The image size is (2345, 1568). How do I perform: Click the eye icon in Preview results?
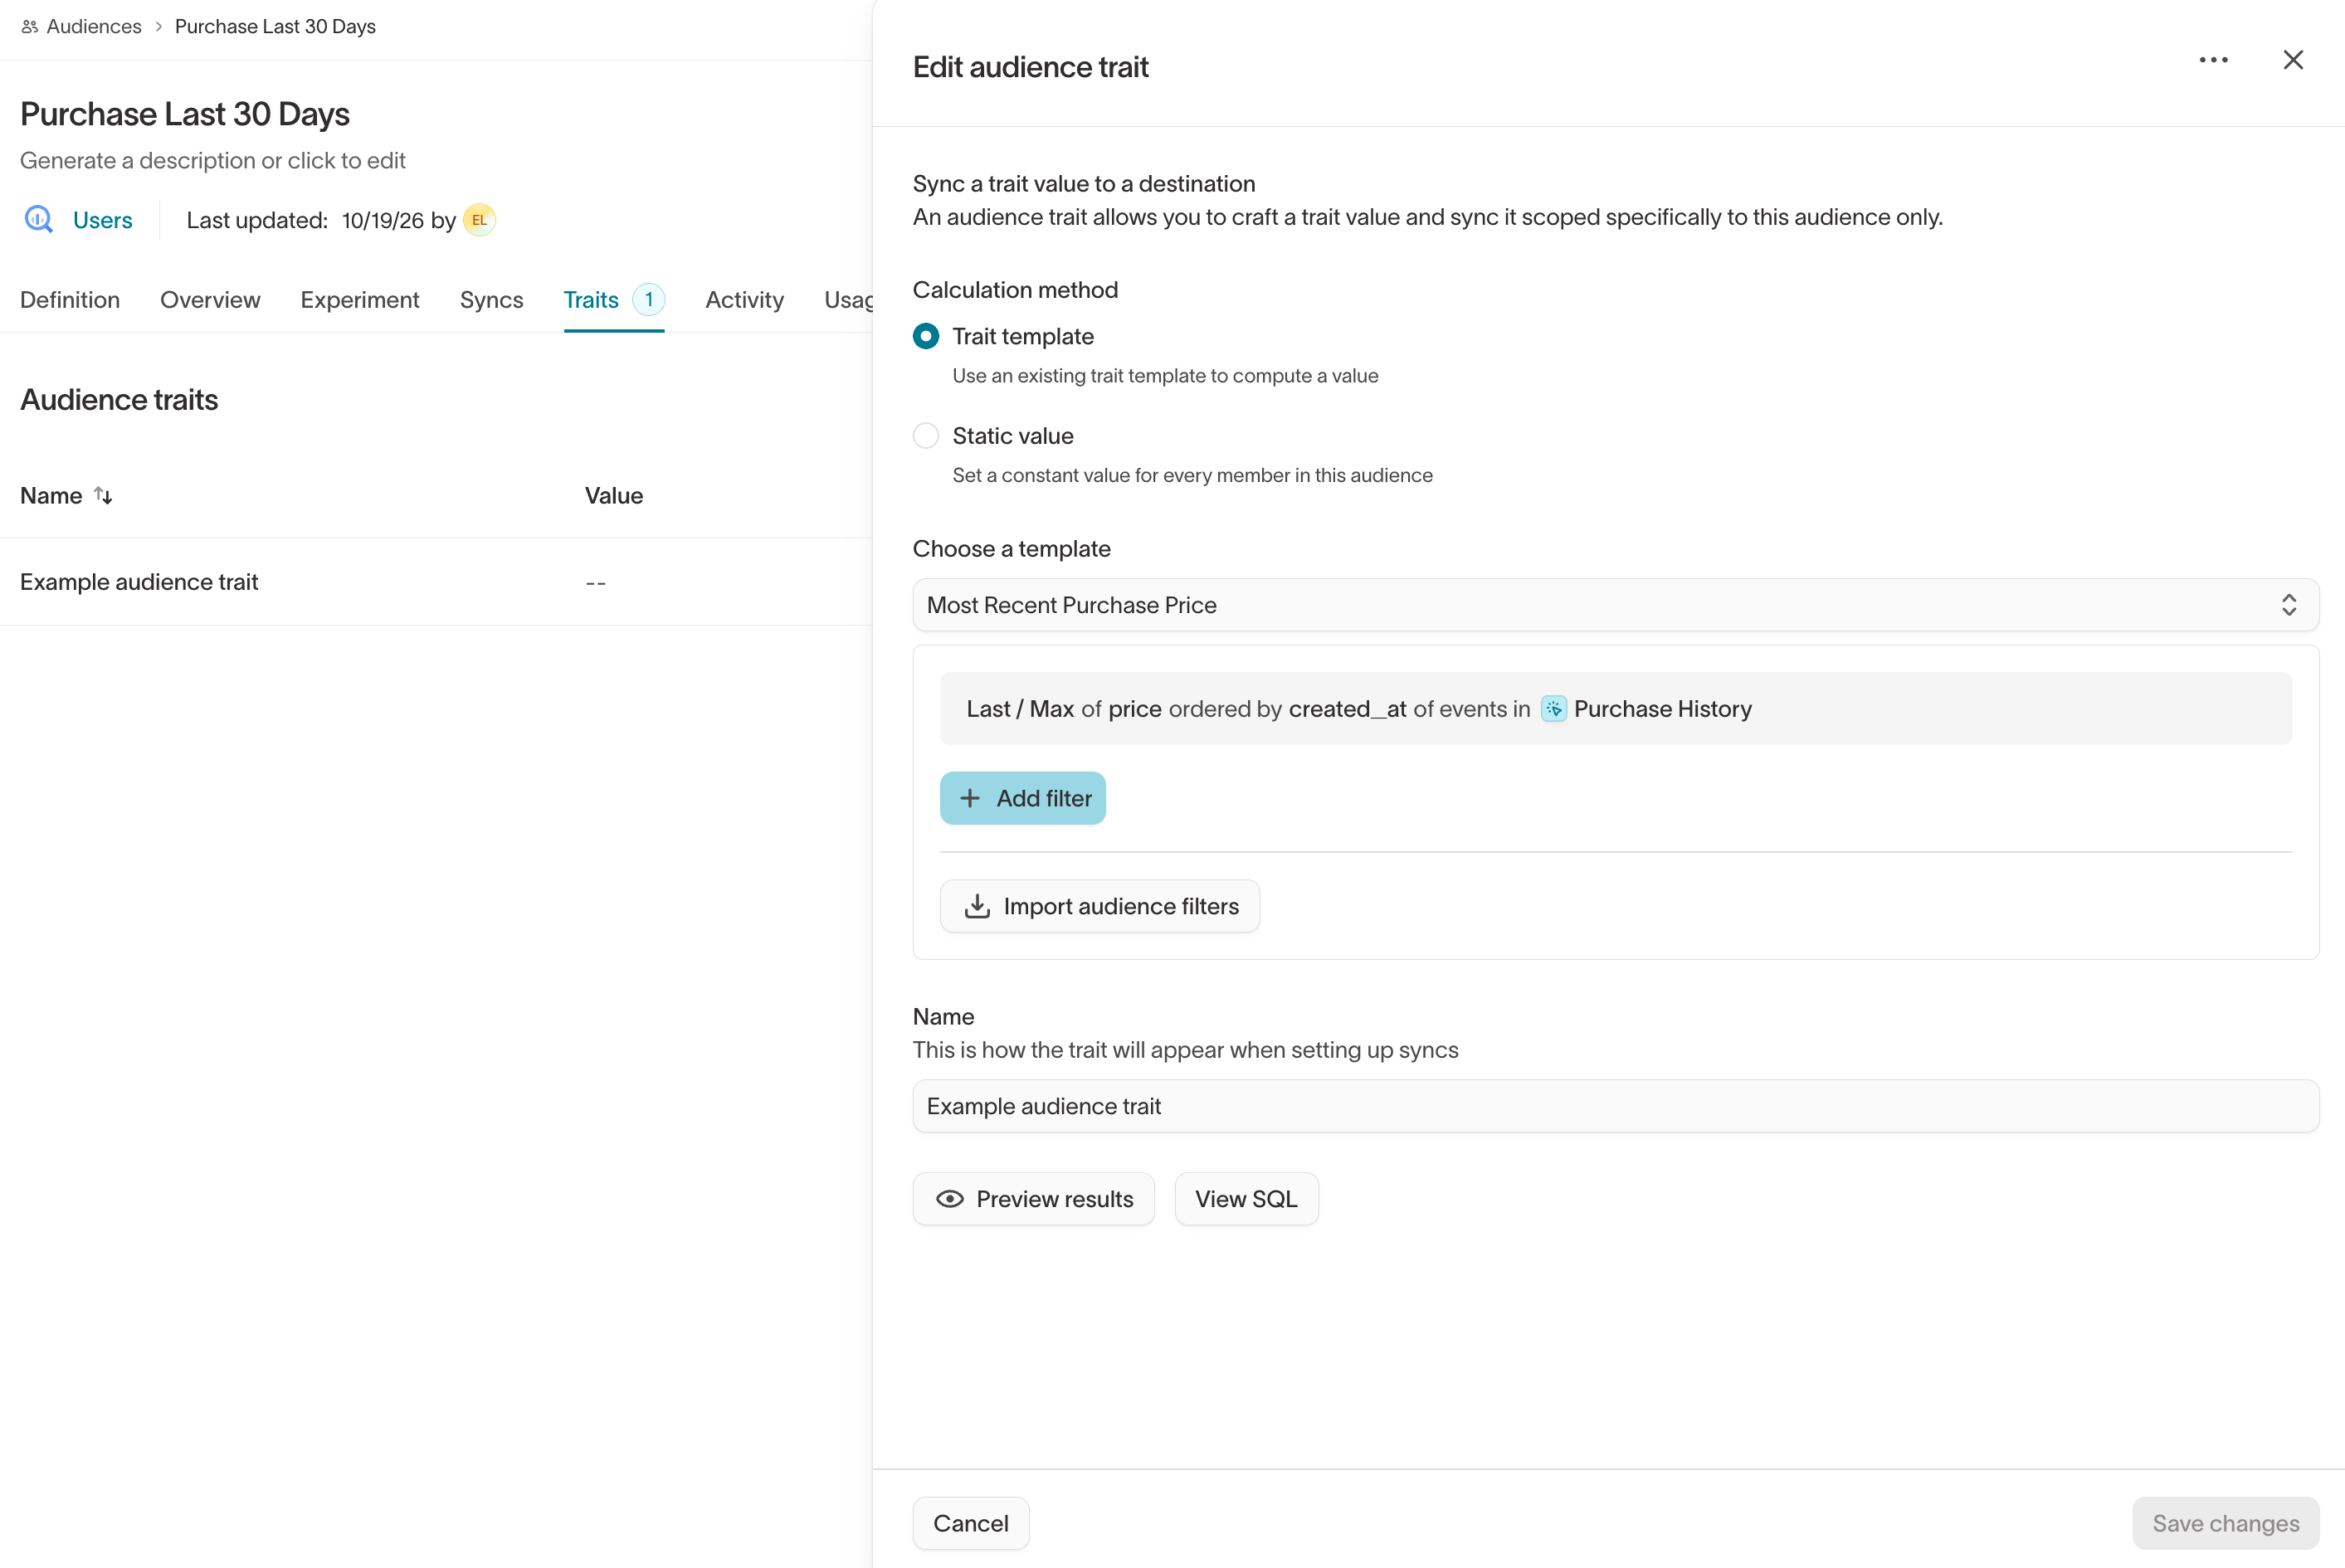point(949,1199)
